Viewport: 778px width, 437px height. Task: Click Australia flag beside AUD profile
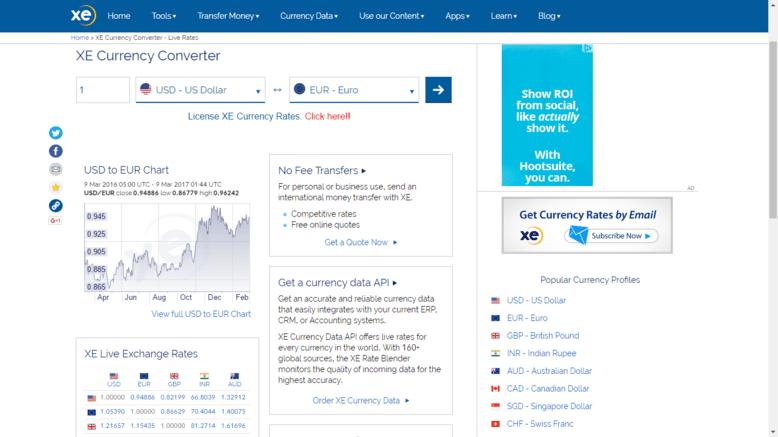pos(495,371)
